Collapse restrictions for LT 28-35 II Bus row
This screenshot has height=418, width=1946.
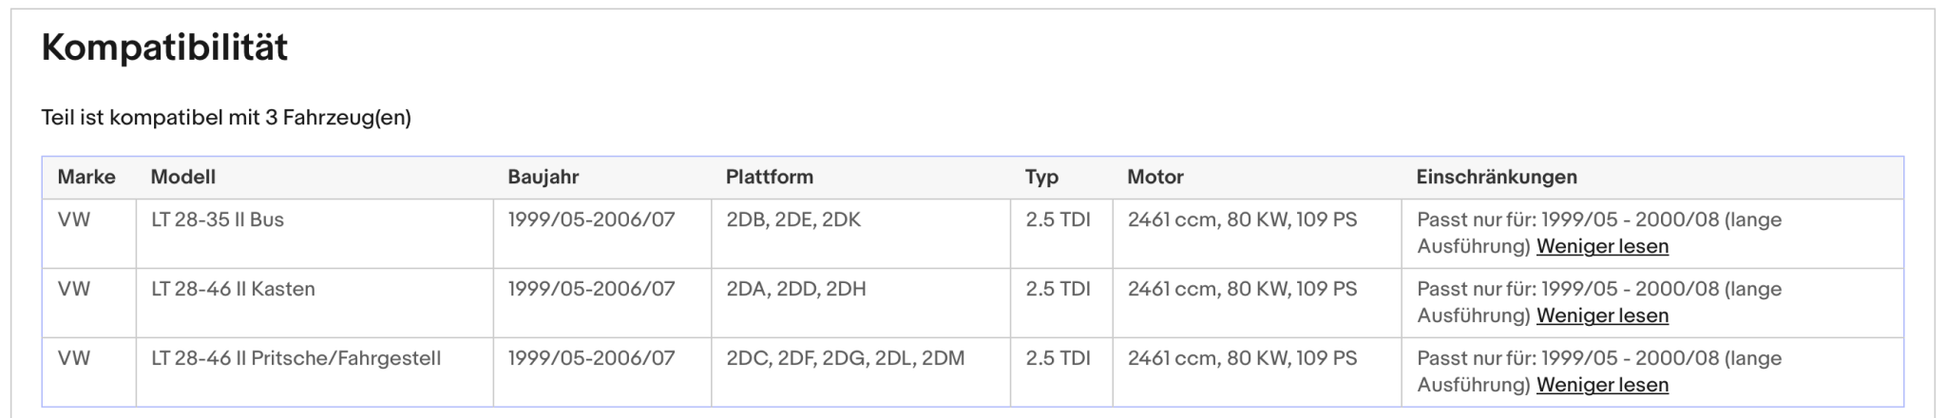point(1602,246)
